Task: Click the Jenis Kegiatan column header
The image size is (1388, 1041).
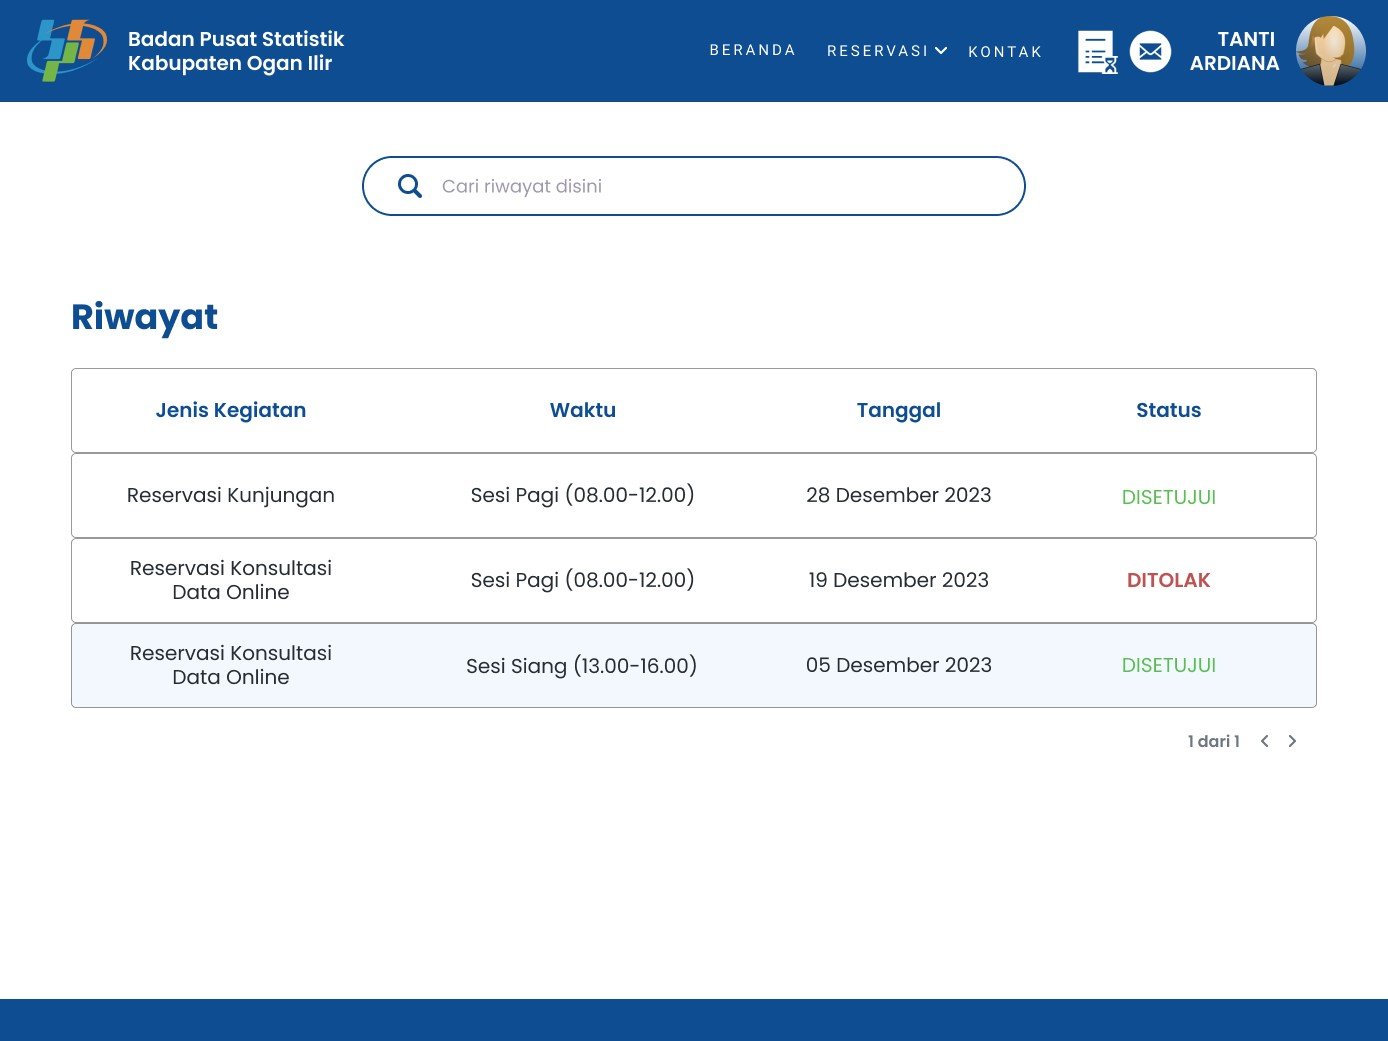Action: click(x=231, y=410)
